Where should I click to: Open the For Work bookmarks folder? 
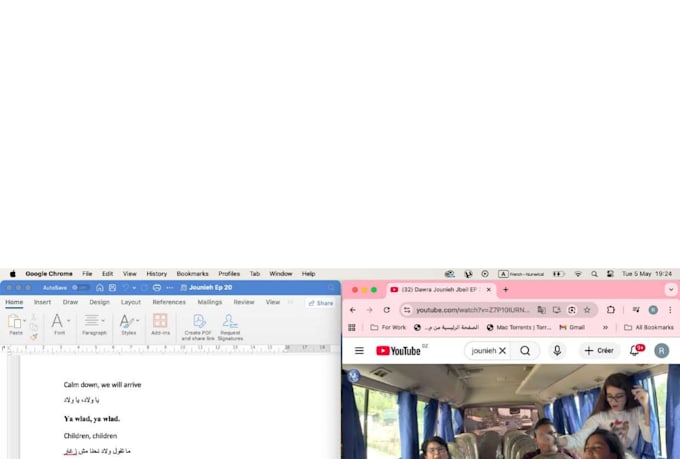tap(388, 328)
